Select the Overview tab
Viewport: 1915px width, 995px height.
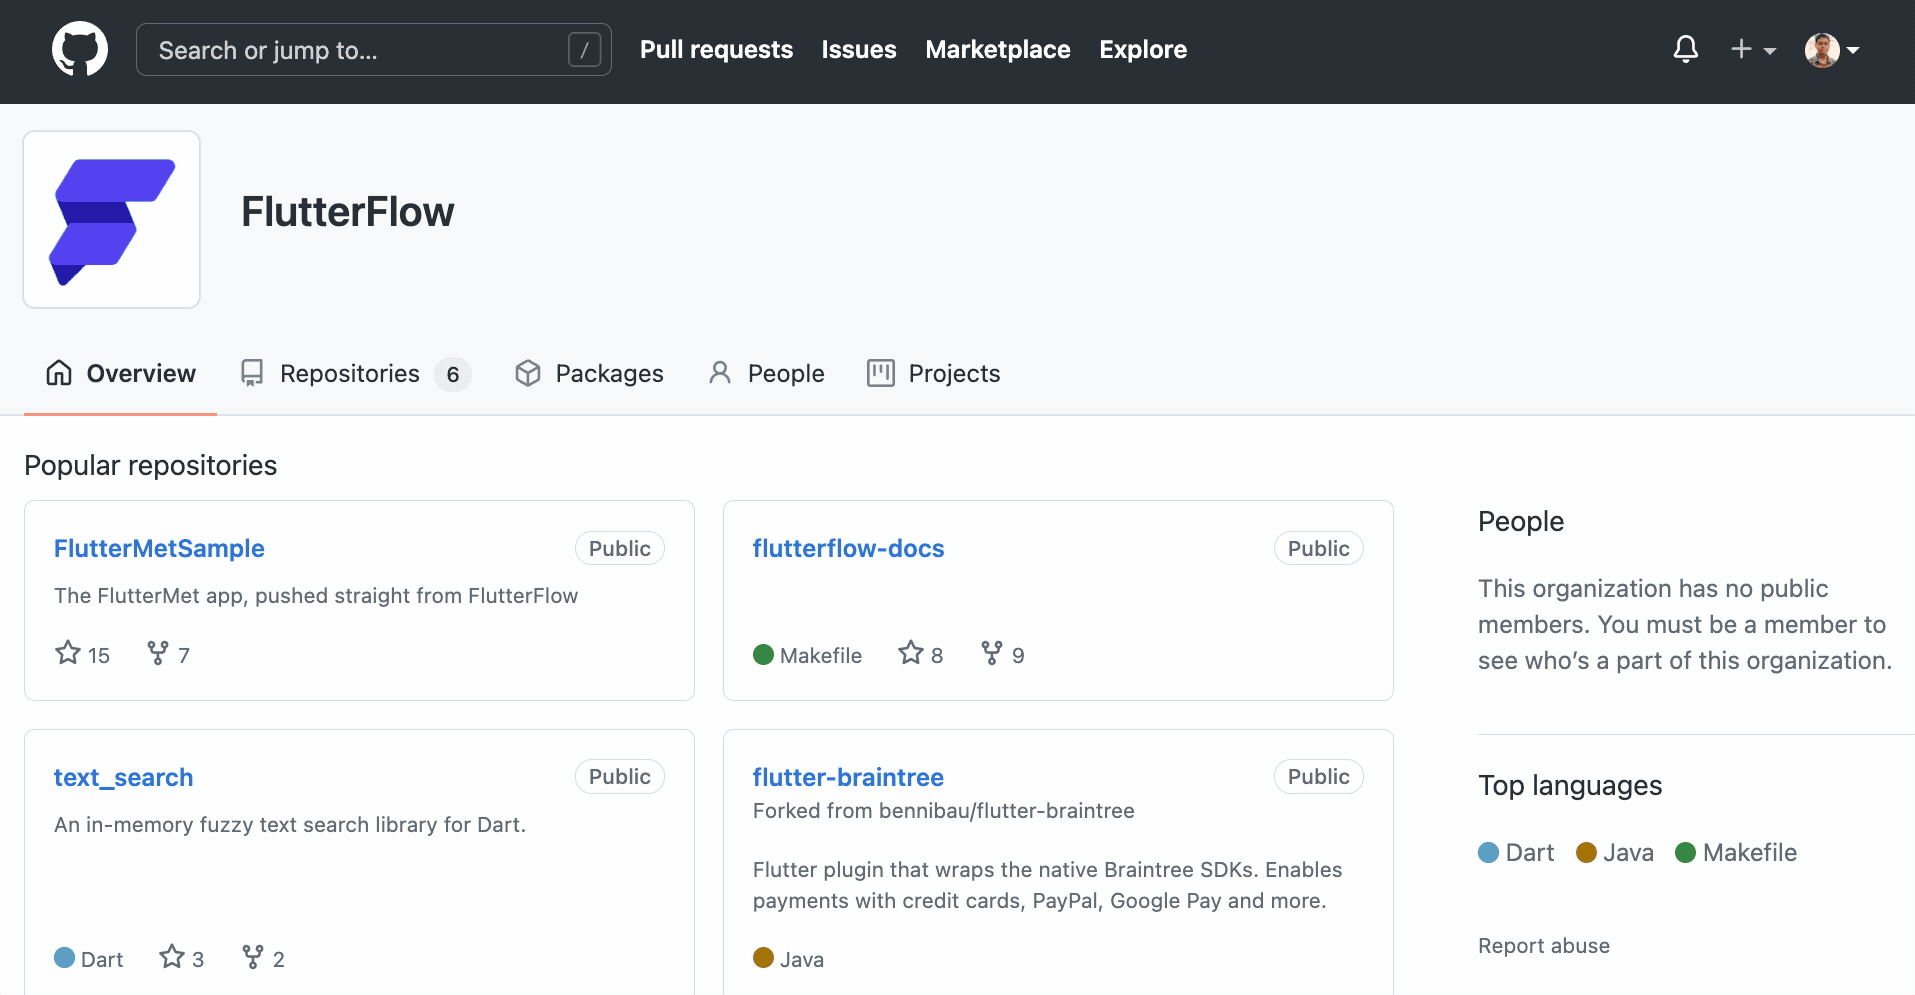(120, 373)
